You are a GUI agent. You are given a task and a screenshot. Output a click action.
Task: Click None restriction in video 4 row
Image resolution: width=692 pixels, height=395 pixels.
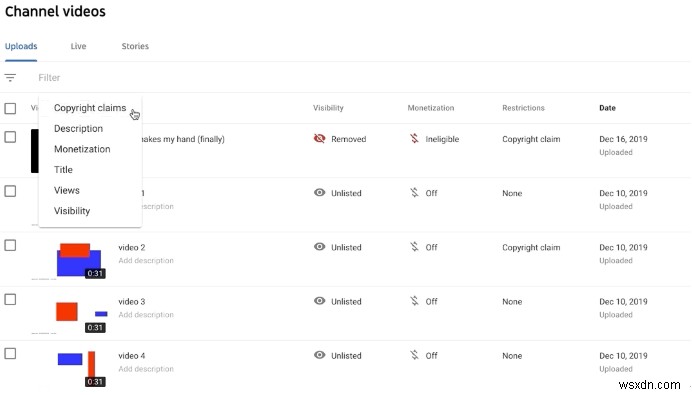point(512,356)
